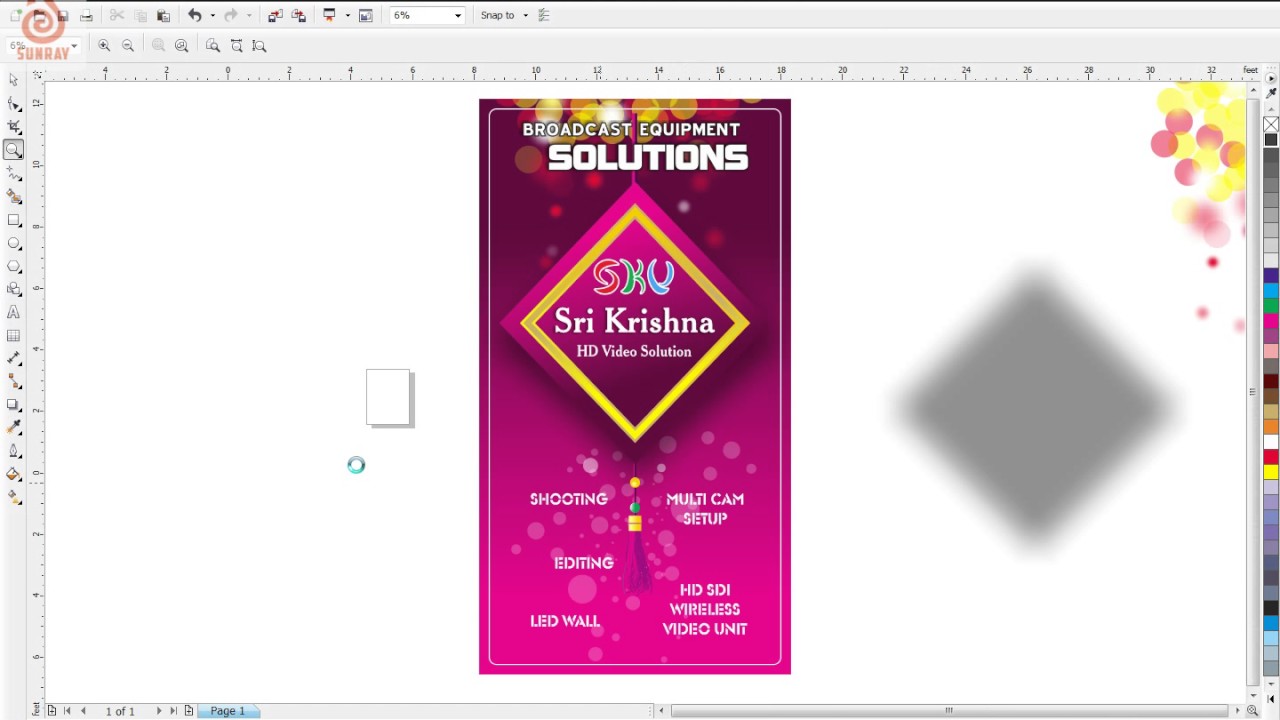1280x720 pixels.
Task: Open the Fill tool flyout
Action: point(13,474)
